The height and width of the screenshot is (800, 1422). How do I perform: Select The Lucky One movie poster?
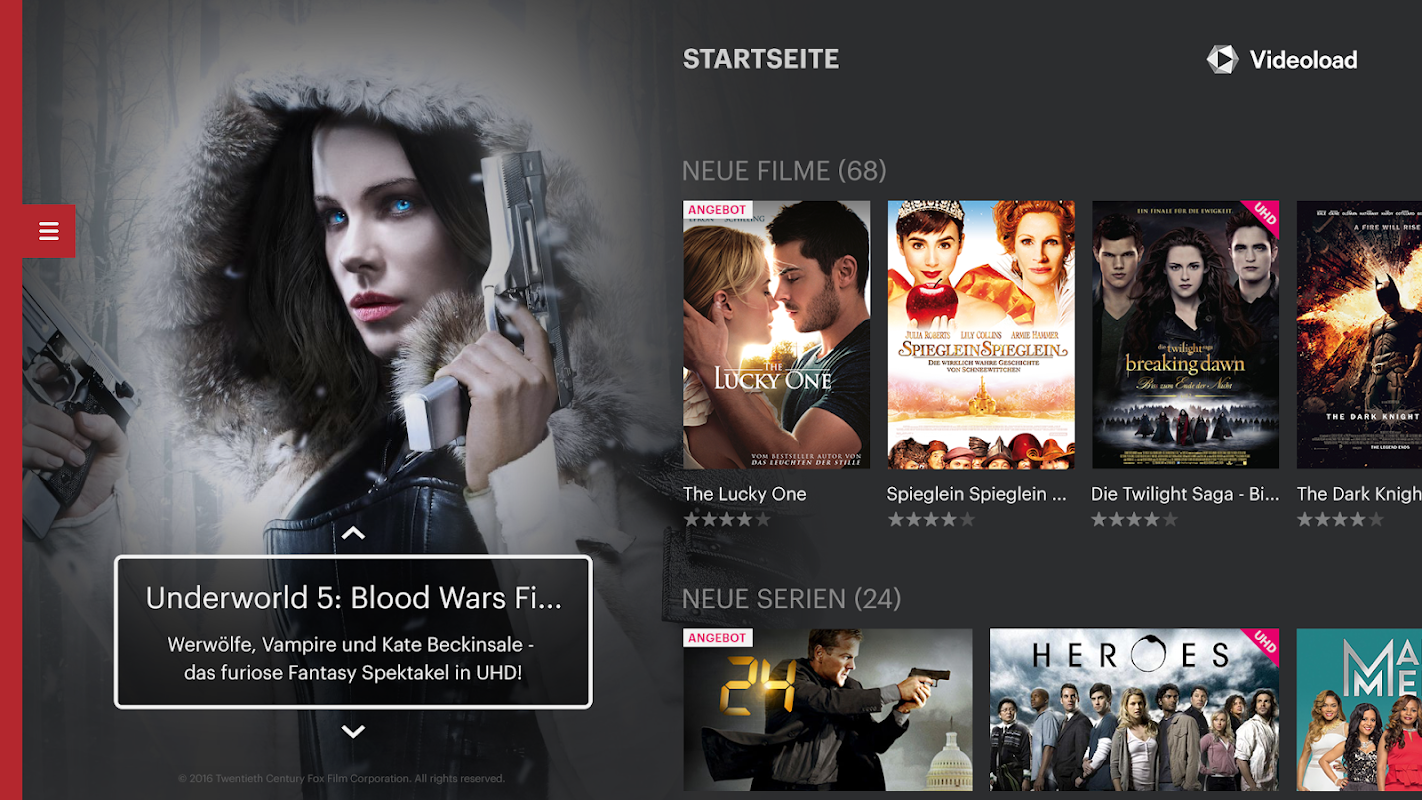pyautogui.click(x=776, y=335)
